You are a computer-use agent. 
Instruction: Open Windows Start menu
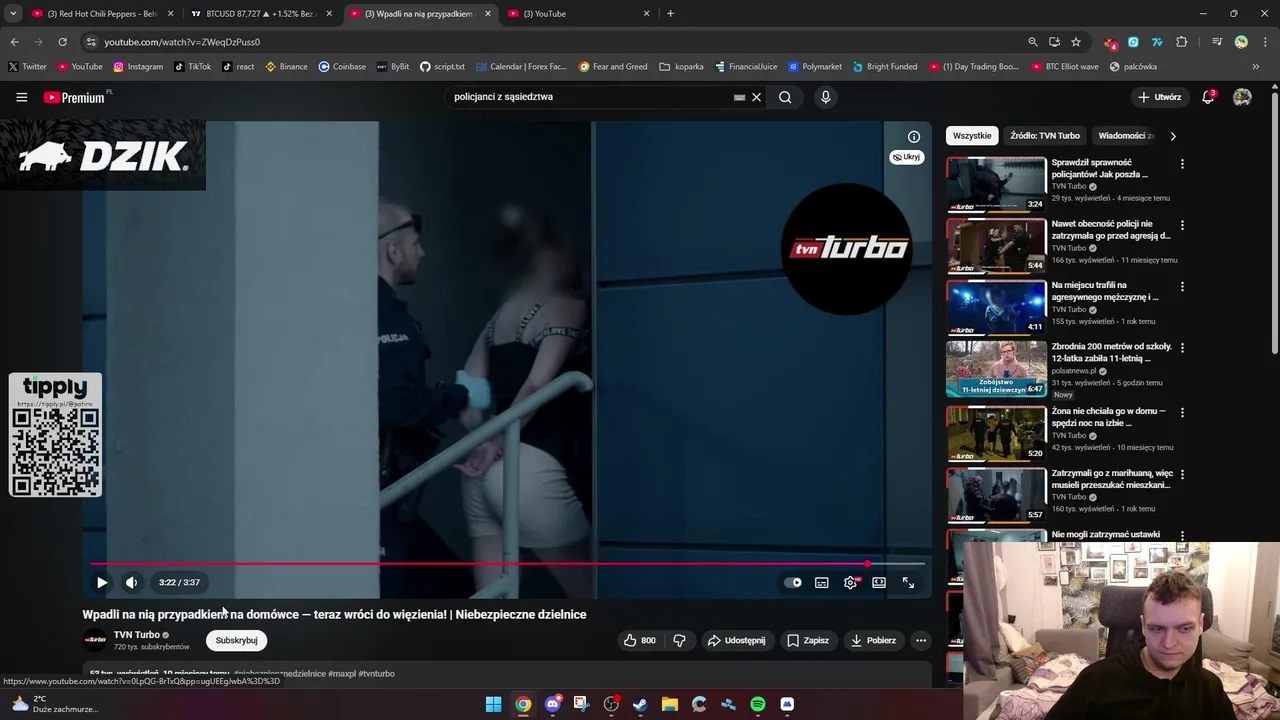click(493, 704)
